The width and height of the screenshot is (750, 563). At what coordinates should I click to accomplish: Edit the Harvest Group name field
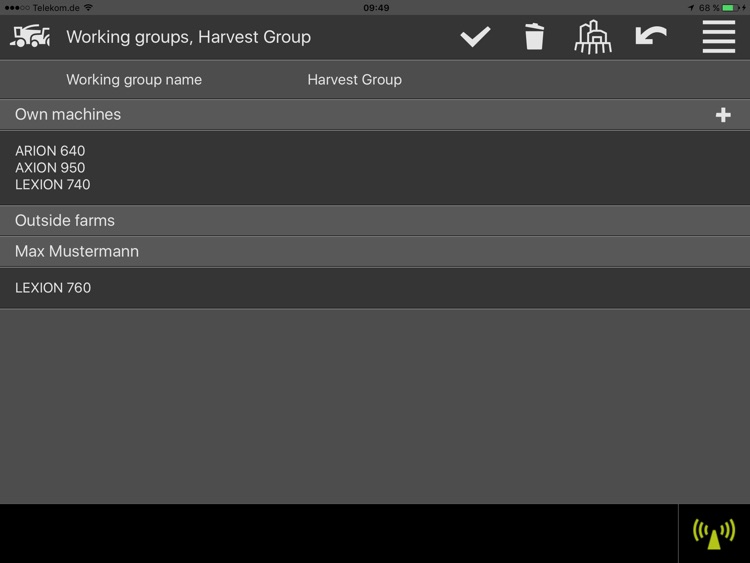click(354, 79)
